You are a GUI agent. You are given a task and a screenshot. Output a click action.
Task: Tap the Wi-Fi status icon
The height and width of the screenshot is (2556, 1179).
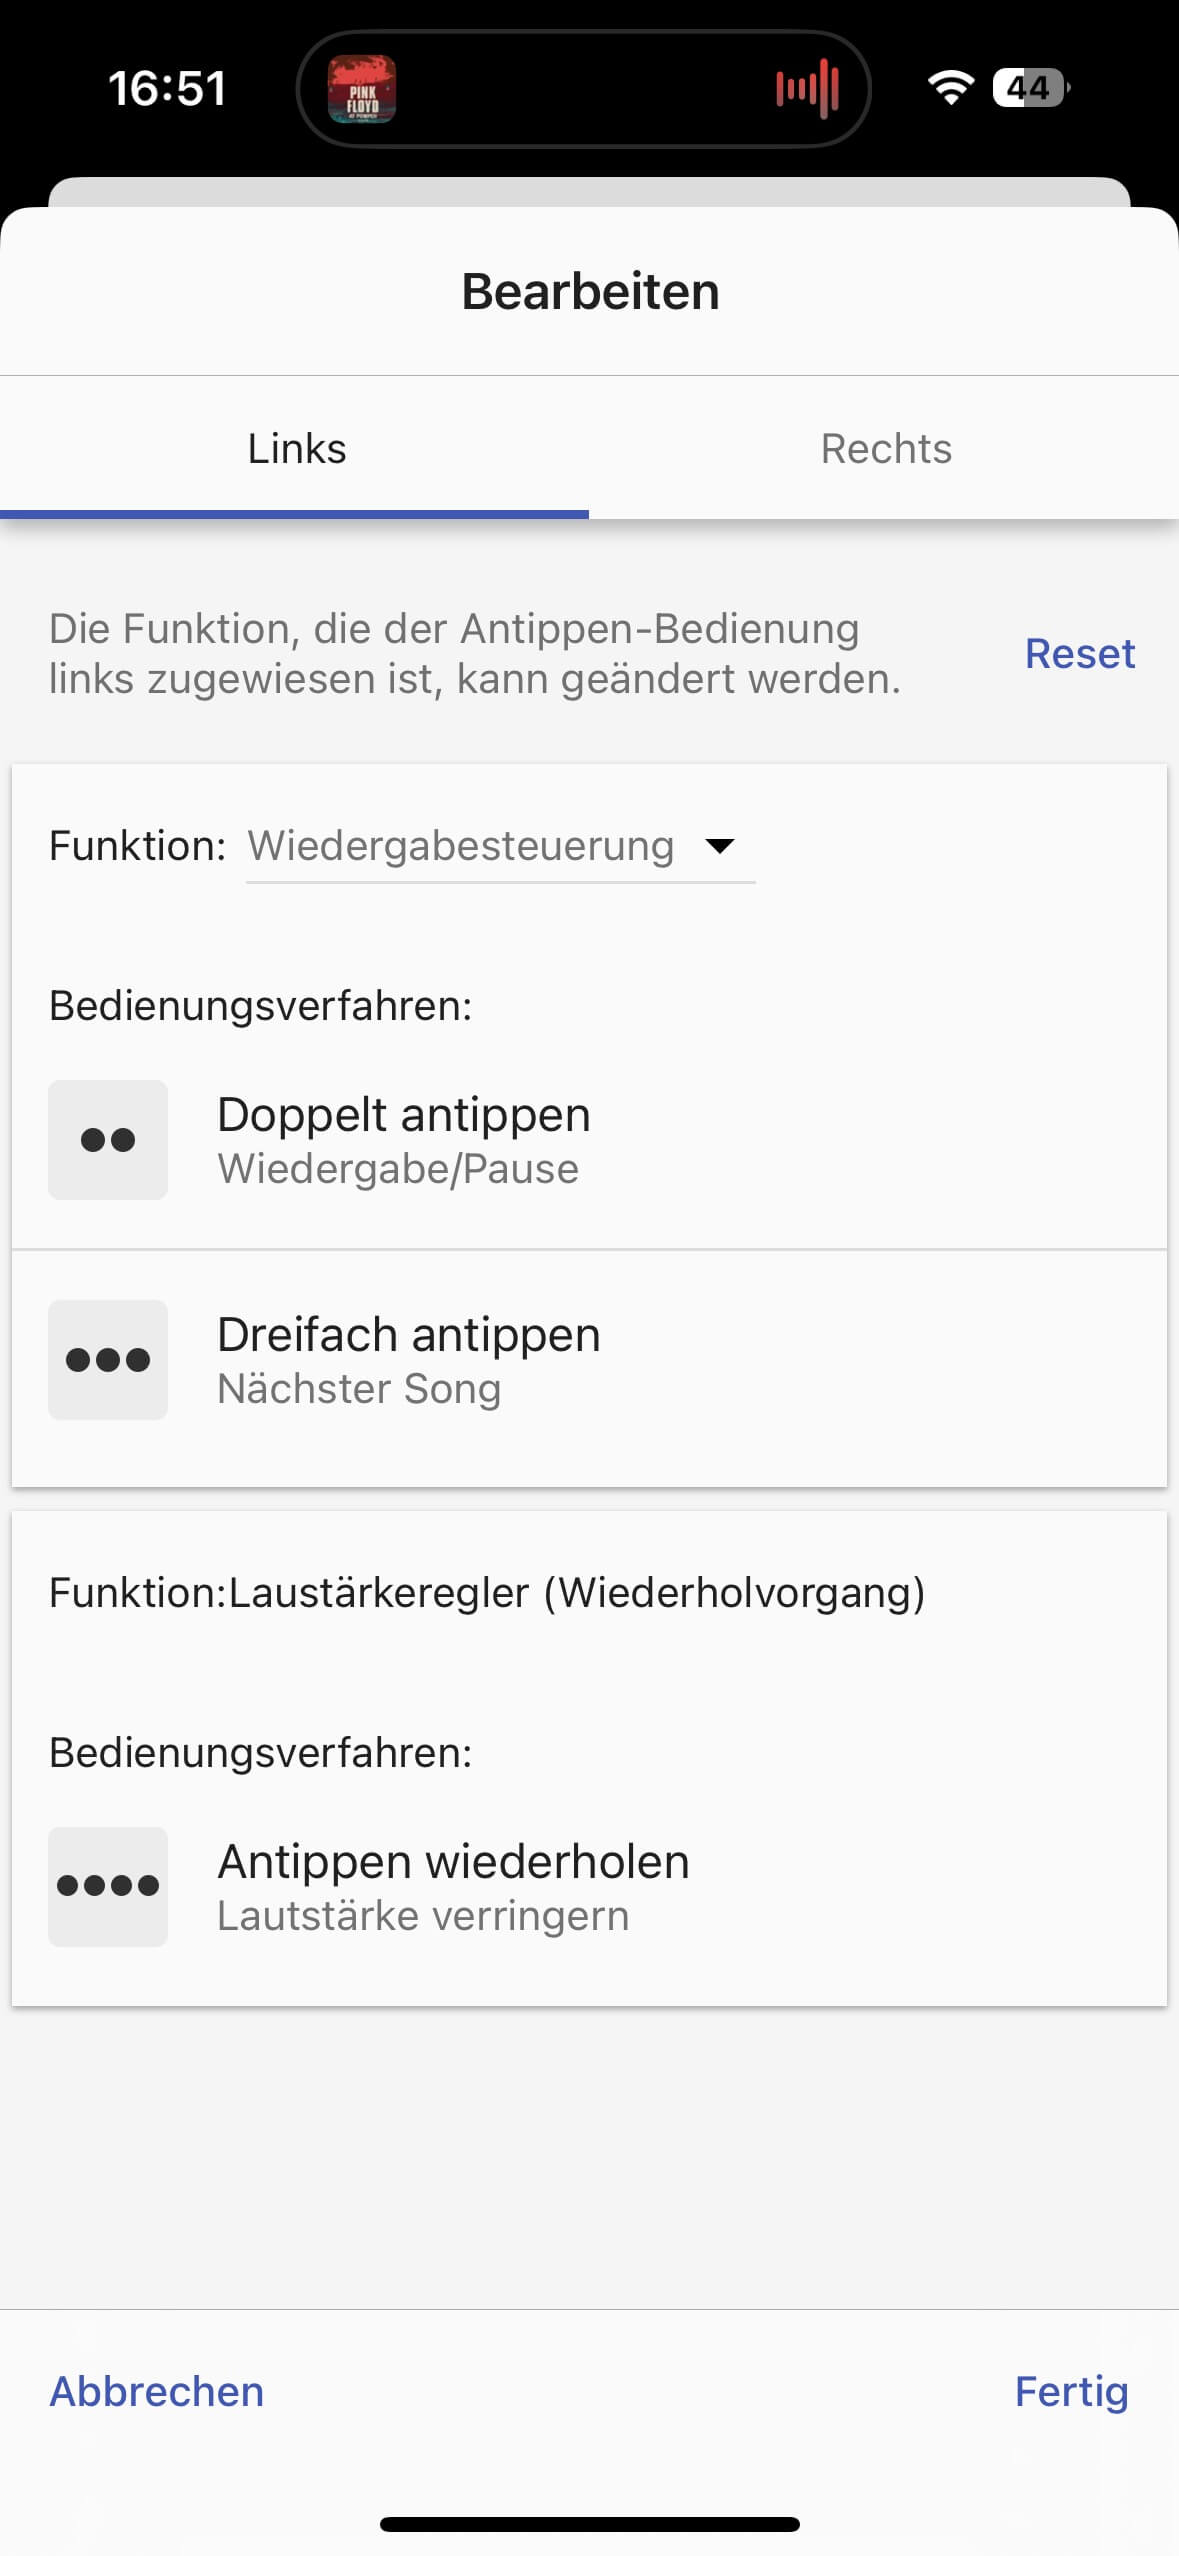(950, 88)
